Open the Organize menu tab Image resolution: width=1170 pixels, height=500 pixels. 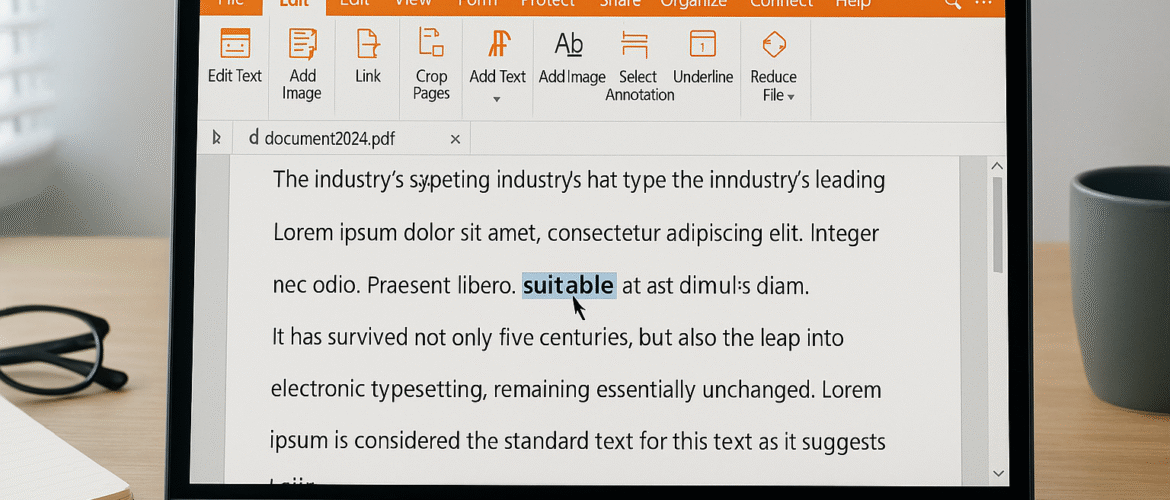[x=692, y=3]
